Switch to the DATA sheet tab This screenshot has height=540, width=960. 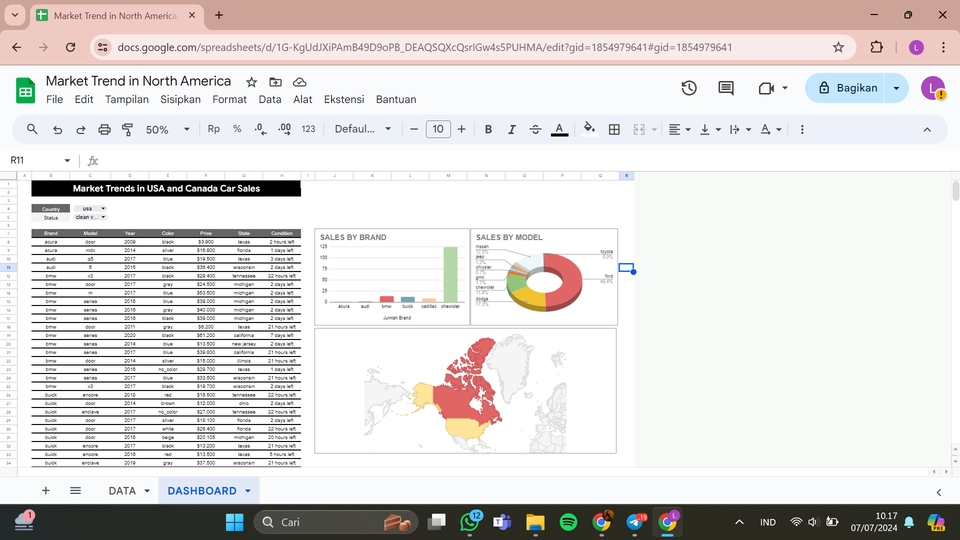(122, 490)
